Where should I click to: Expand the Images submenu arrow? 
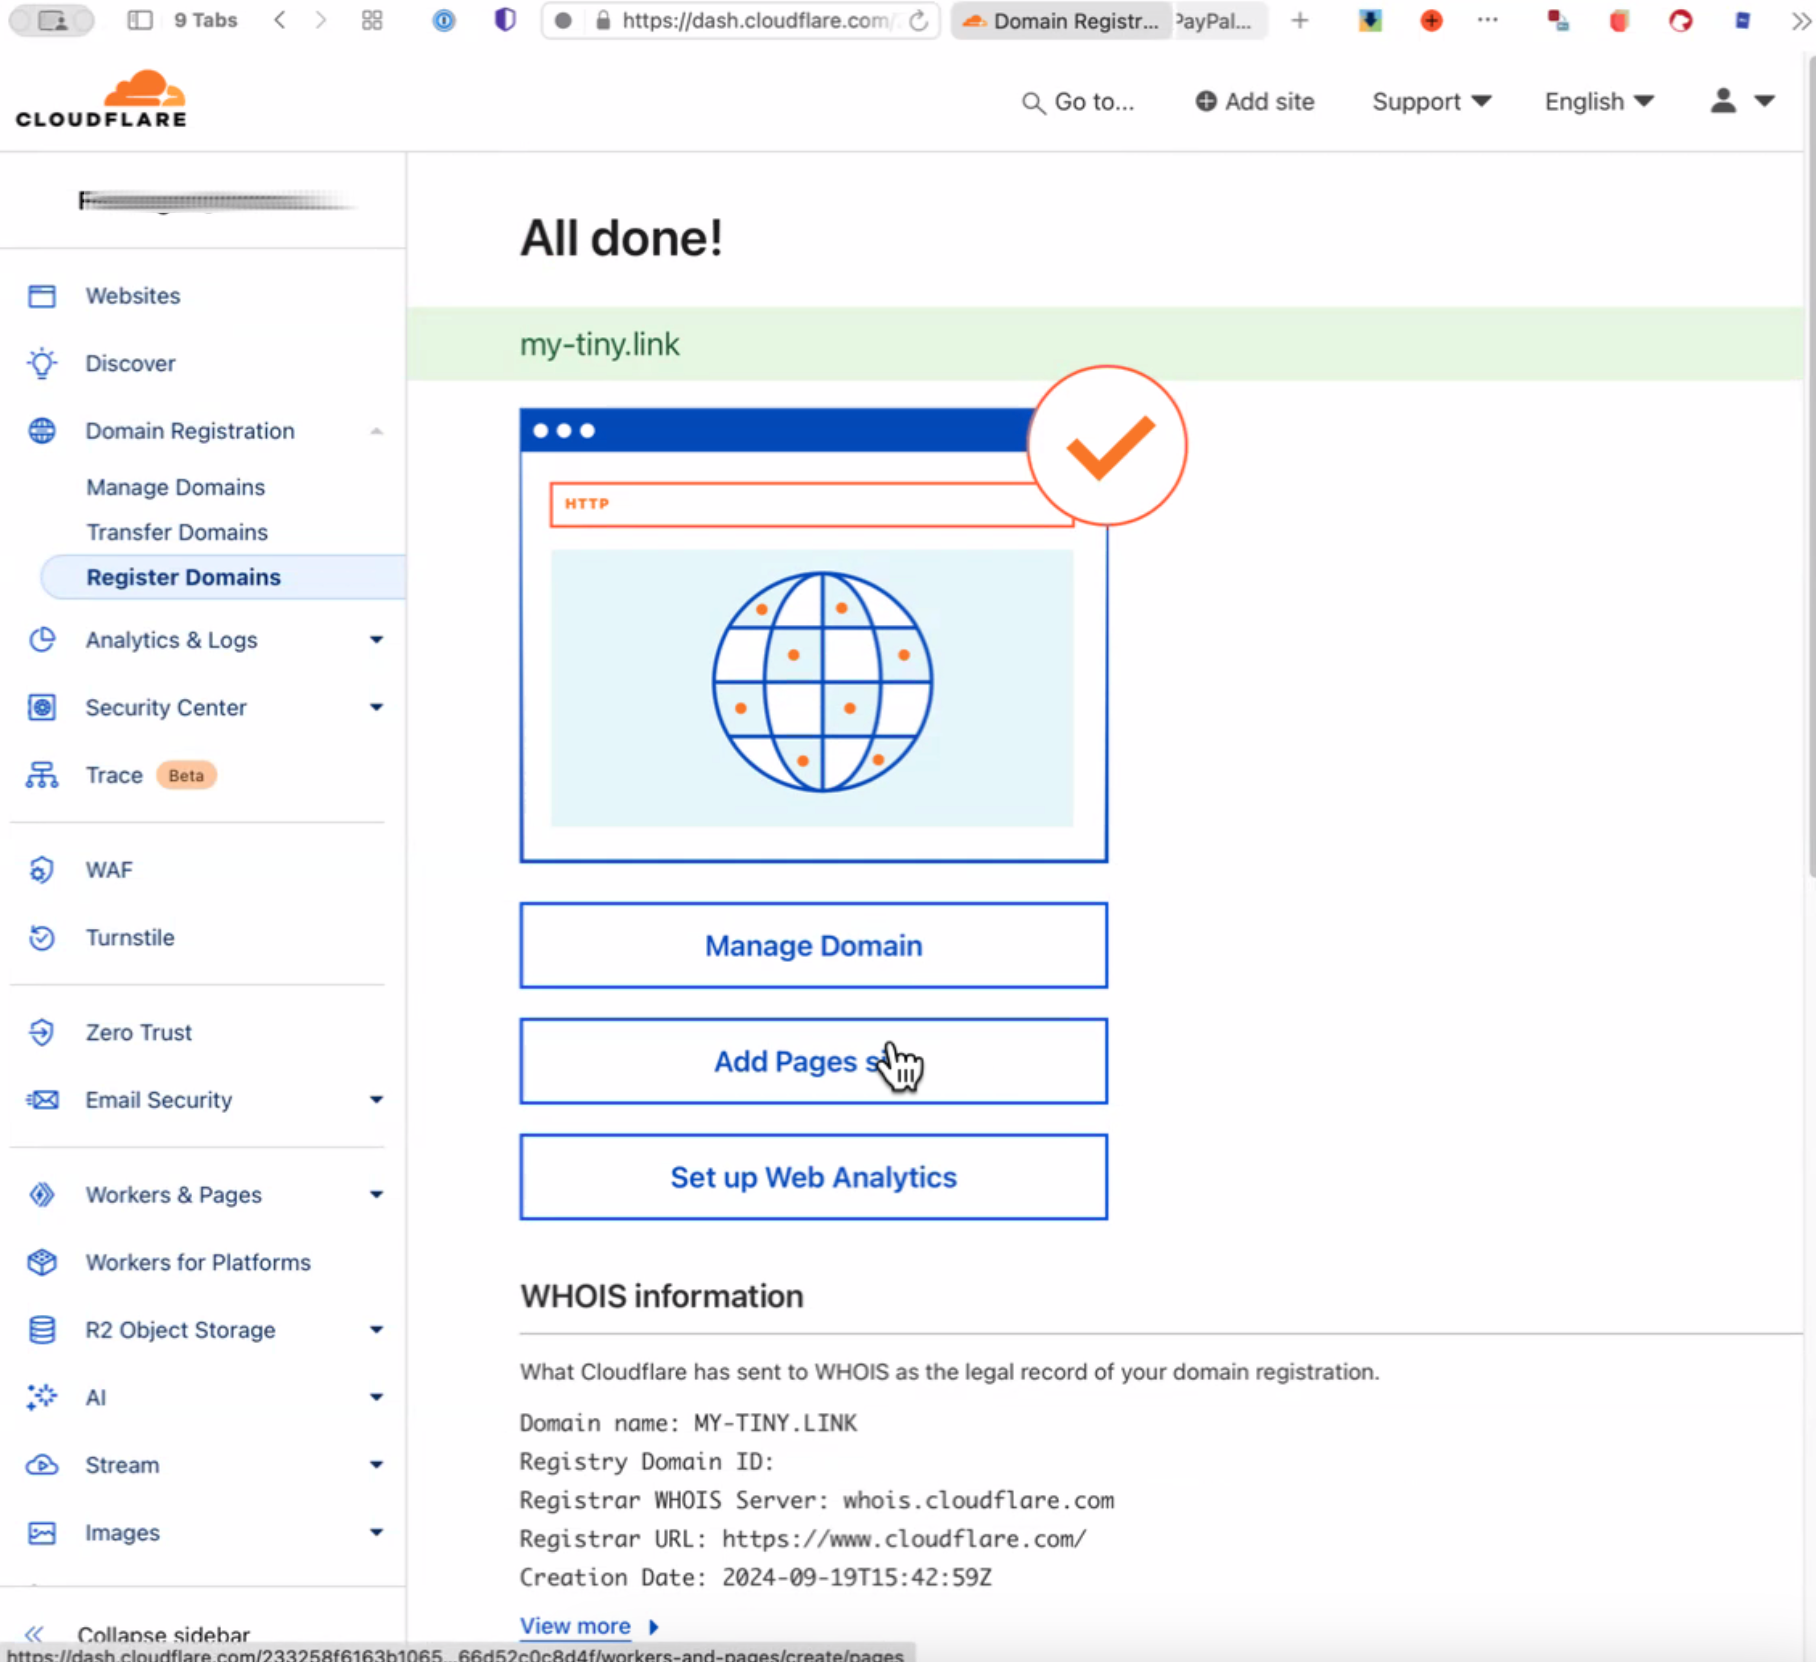point(377,1533)
